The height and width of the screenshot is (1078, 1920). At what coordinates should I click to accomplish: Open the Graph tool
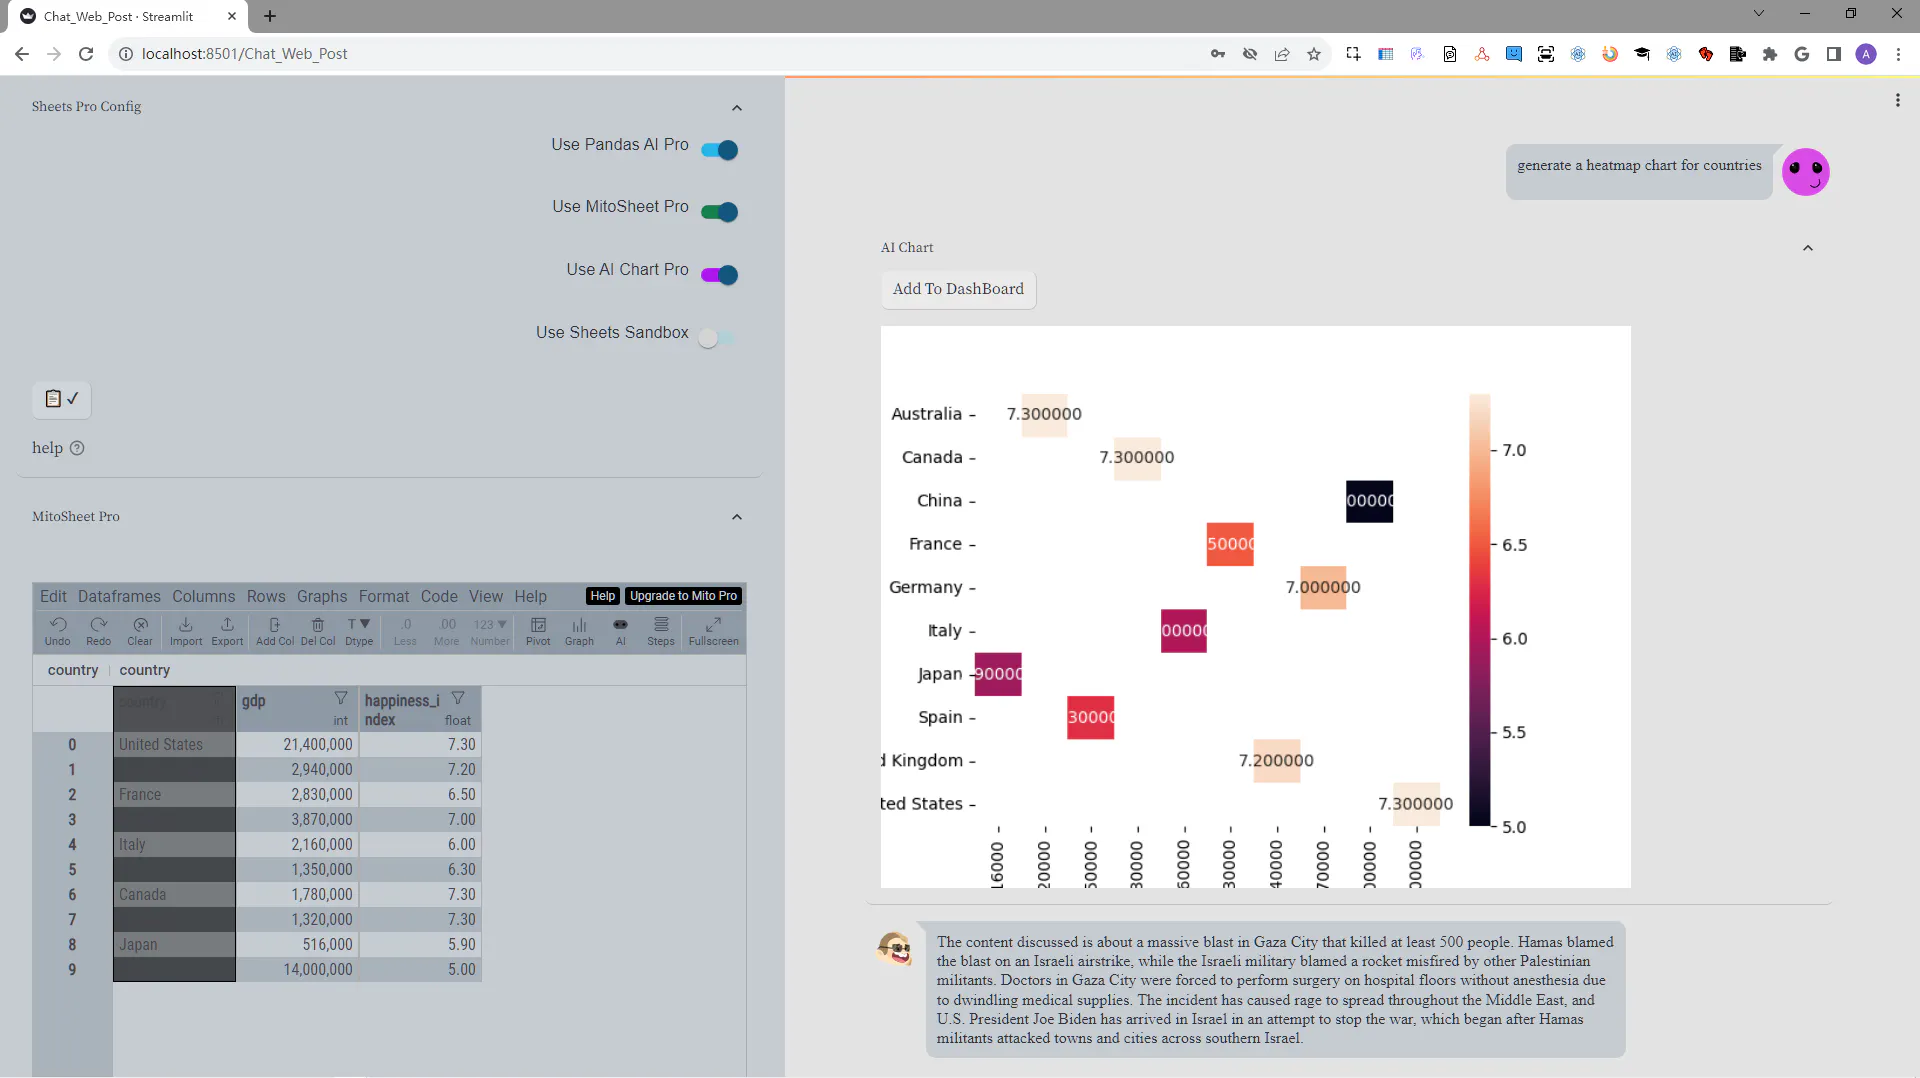[x=579, y=630]
